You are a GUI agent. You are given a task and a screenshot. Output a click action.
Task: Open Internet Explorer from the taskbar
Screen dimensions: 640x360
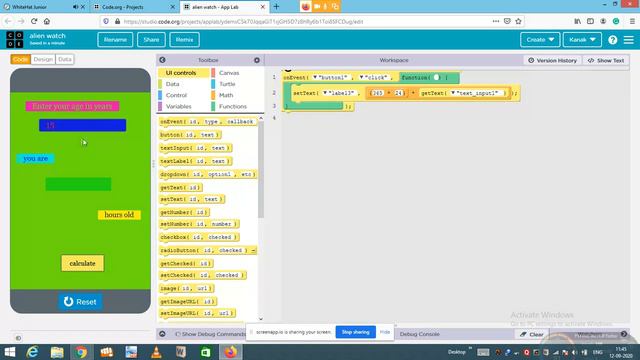(32, 352)
